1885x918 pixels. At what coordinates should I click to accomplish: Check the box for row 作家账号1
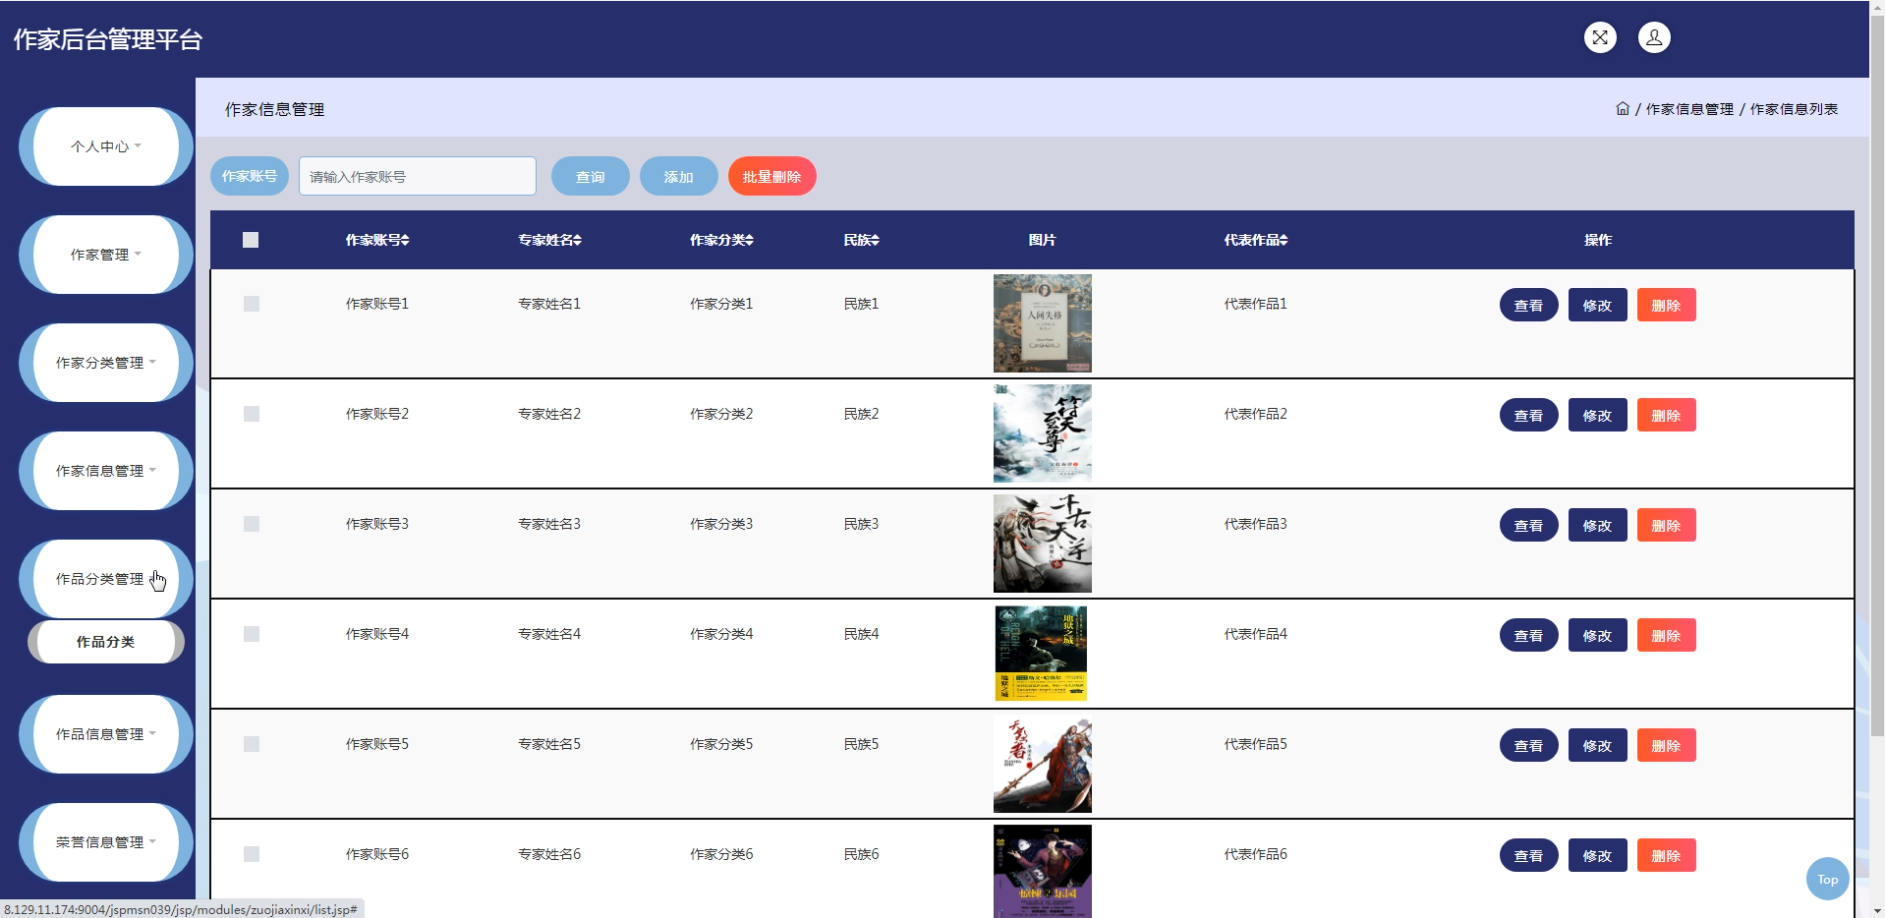coord(251,304)
